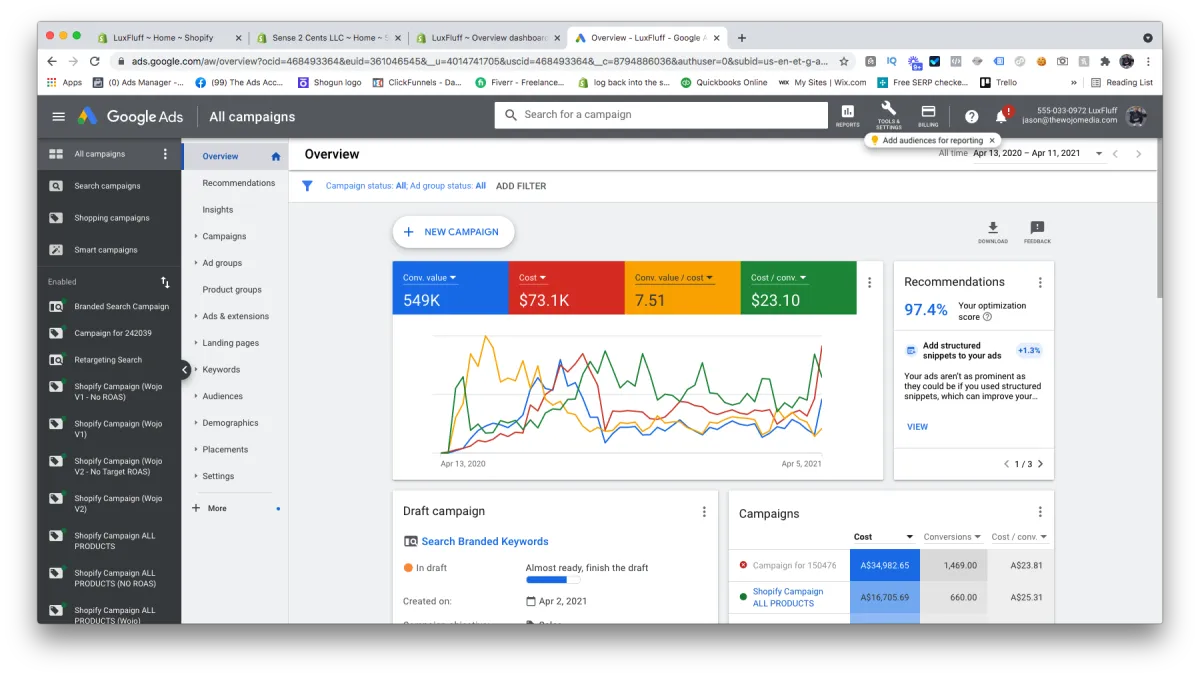Select Branded Search Campaign in sidebar
This screenshot has height=677, width=1200.
121,307
